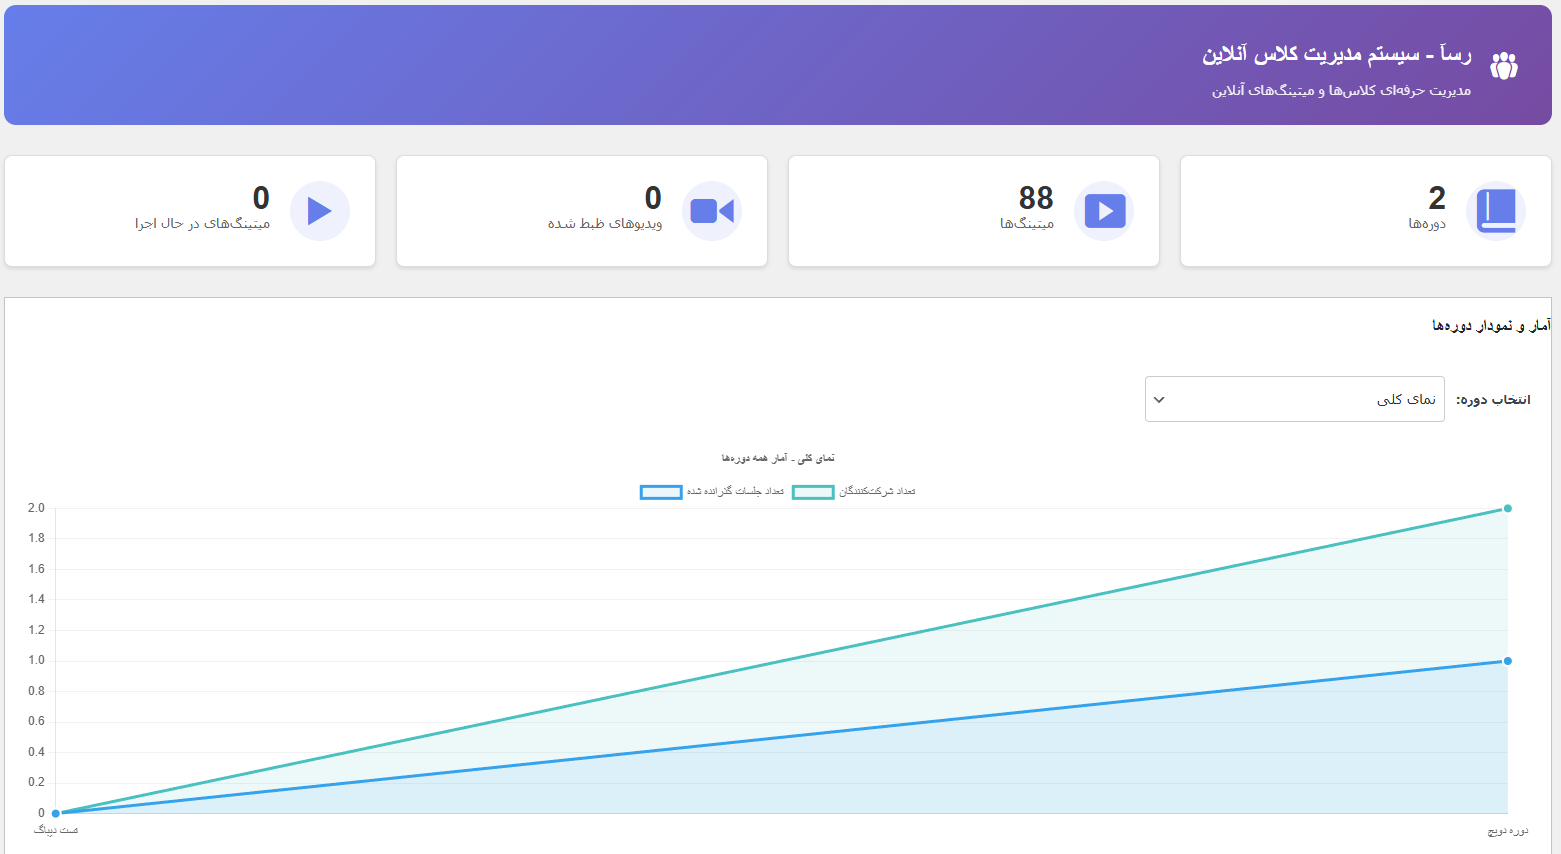Click the chart title نمای کلی - آمار همه دوره‌ها

[x=778, y=458]
